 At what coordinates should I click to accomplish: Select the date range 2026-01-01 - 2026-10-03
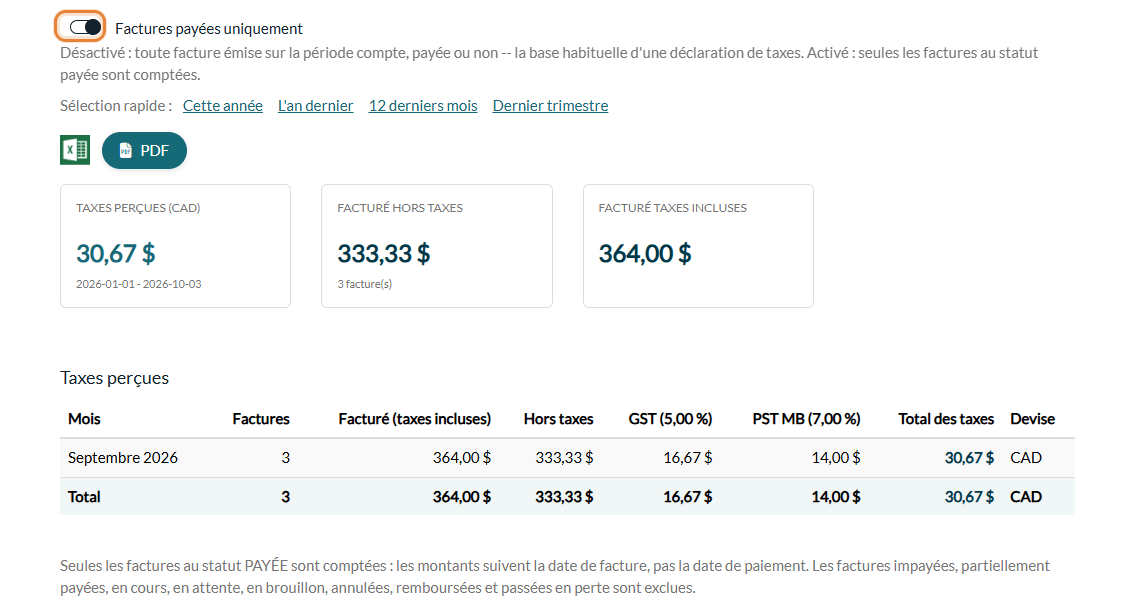click(139, 284)
